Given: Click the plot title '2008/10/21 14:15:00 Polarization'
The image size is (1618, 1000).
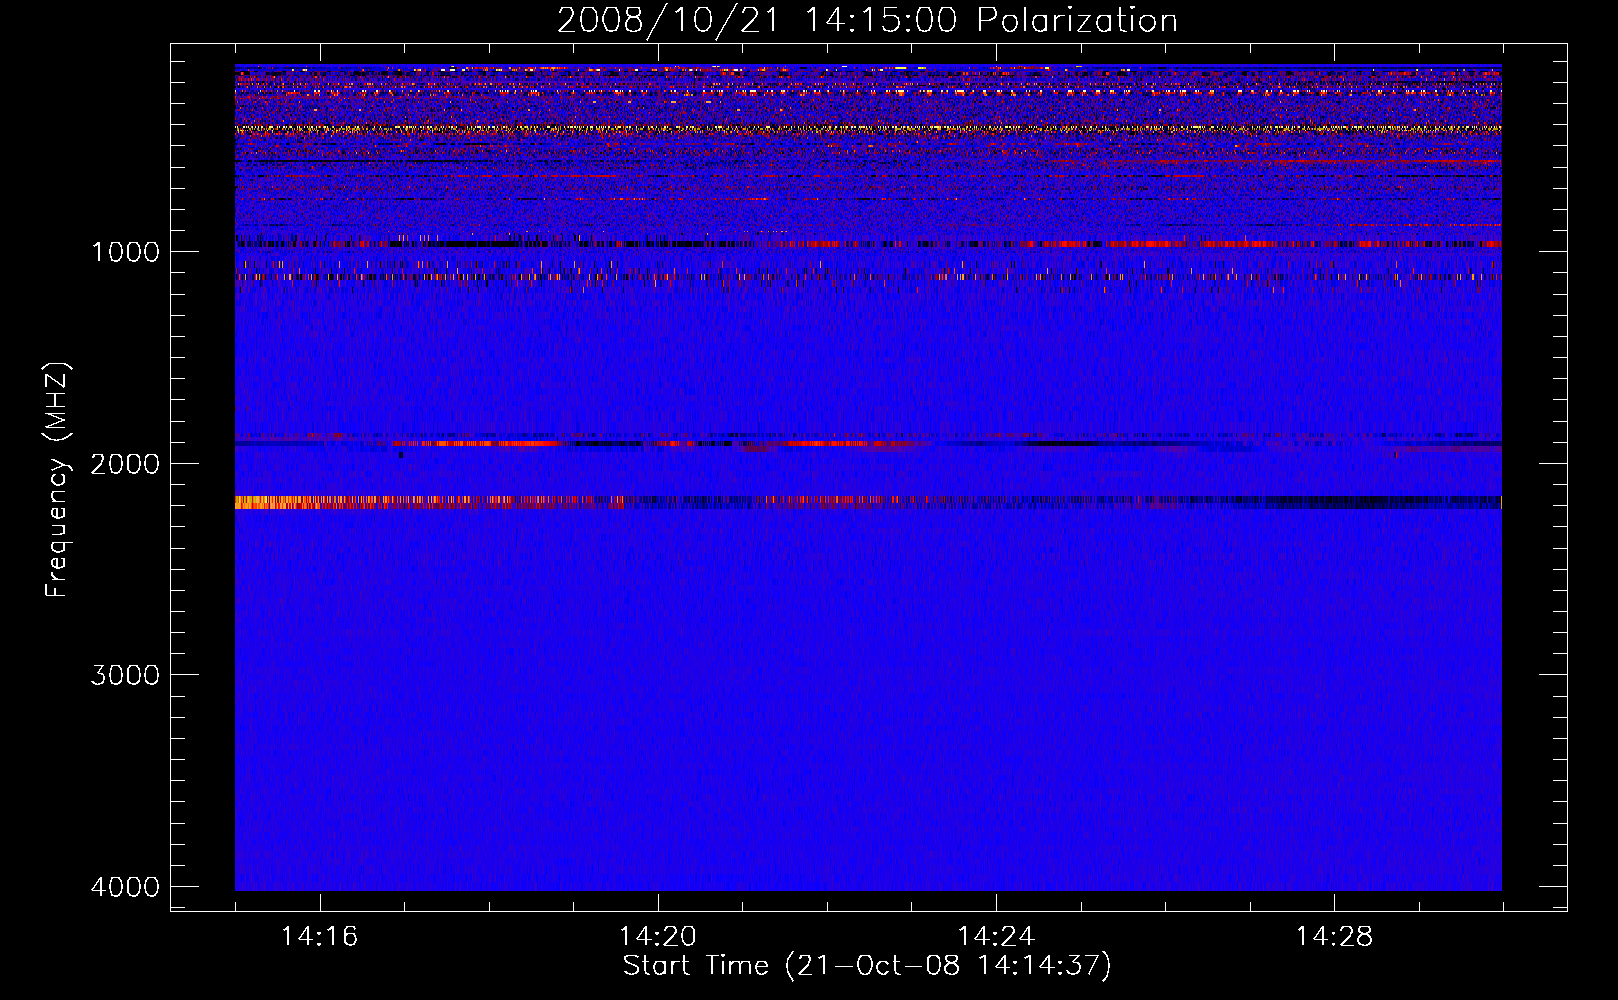Looking at the screenshot, I should (x=867, y=20).
